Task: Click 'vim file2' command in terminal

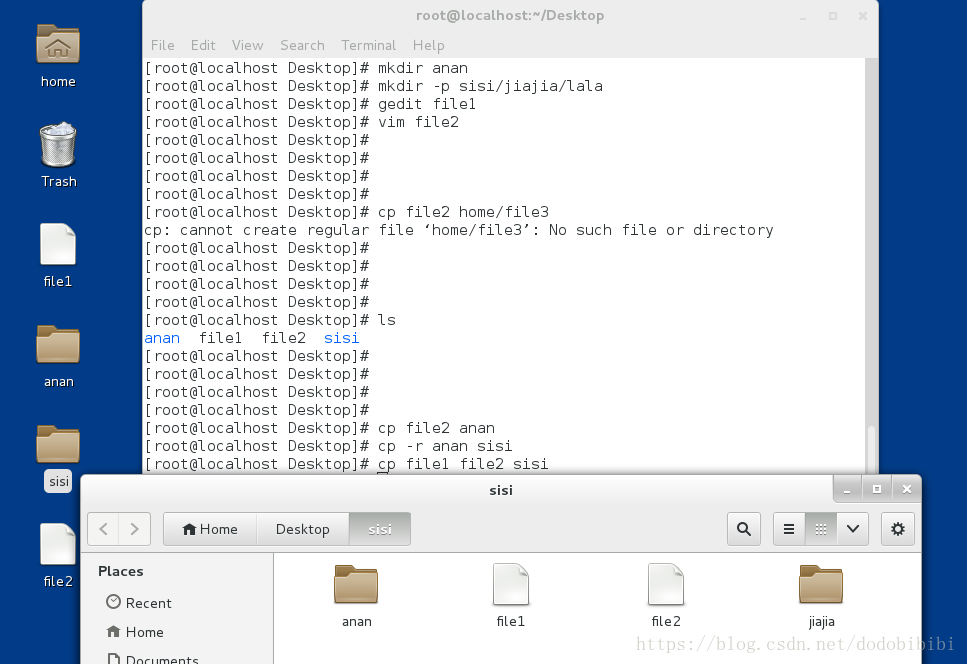Action: [418, 122]
